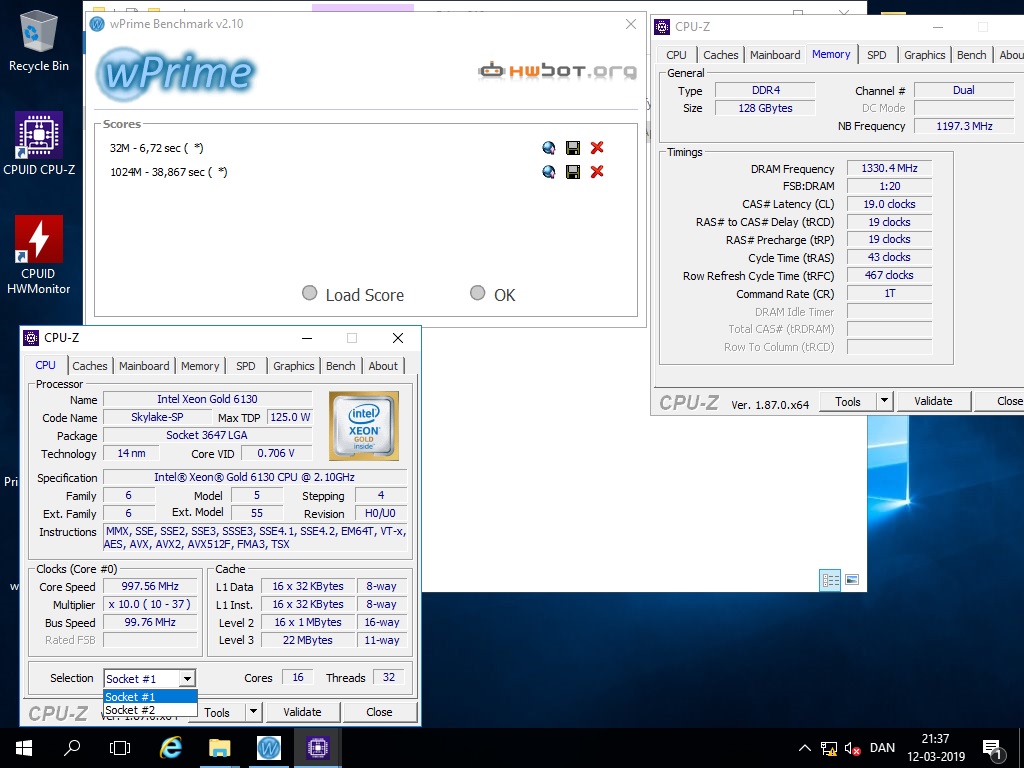Switch to Graphics tab in front CPU-Z

click(x=293, y=366)
